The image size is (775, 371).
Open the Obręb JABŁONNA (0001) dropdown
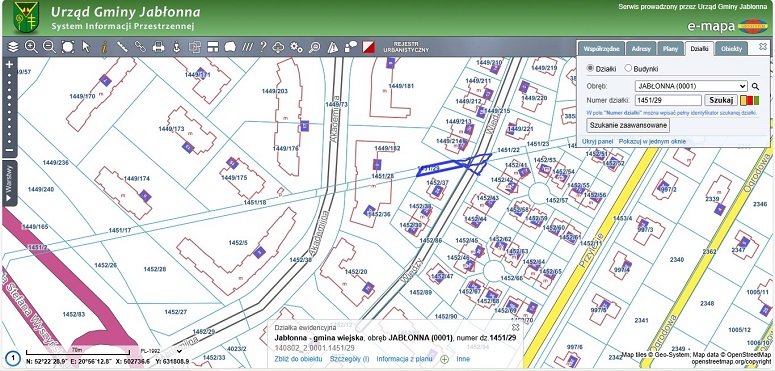(x=691, y=86)
